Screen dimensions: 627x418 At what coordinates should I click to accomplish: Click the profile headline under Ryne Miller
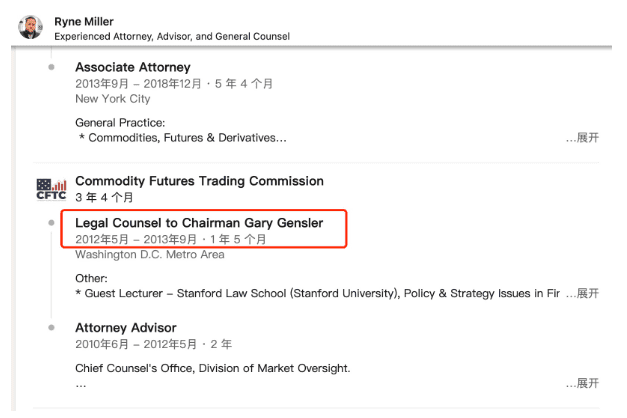click(x=172, y=36)
